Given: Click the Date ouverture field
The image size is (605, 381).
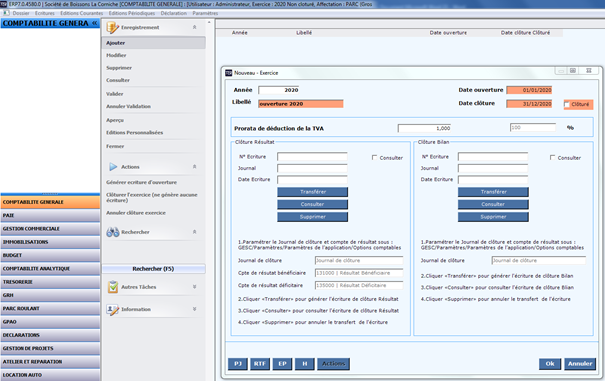Looking at the screenshot, I should [529, 90].
